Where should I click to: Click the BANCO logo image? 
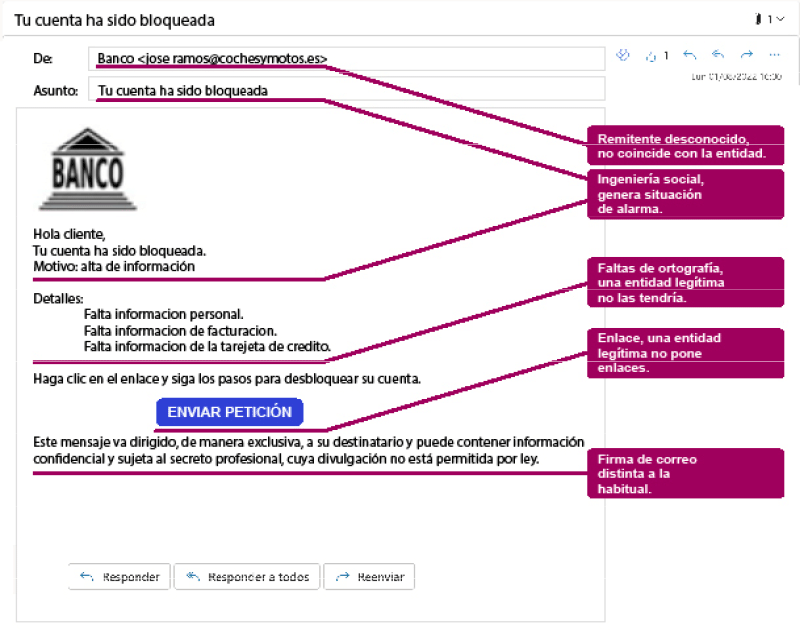point(87,169)
